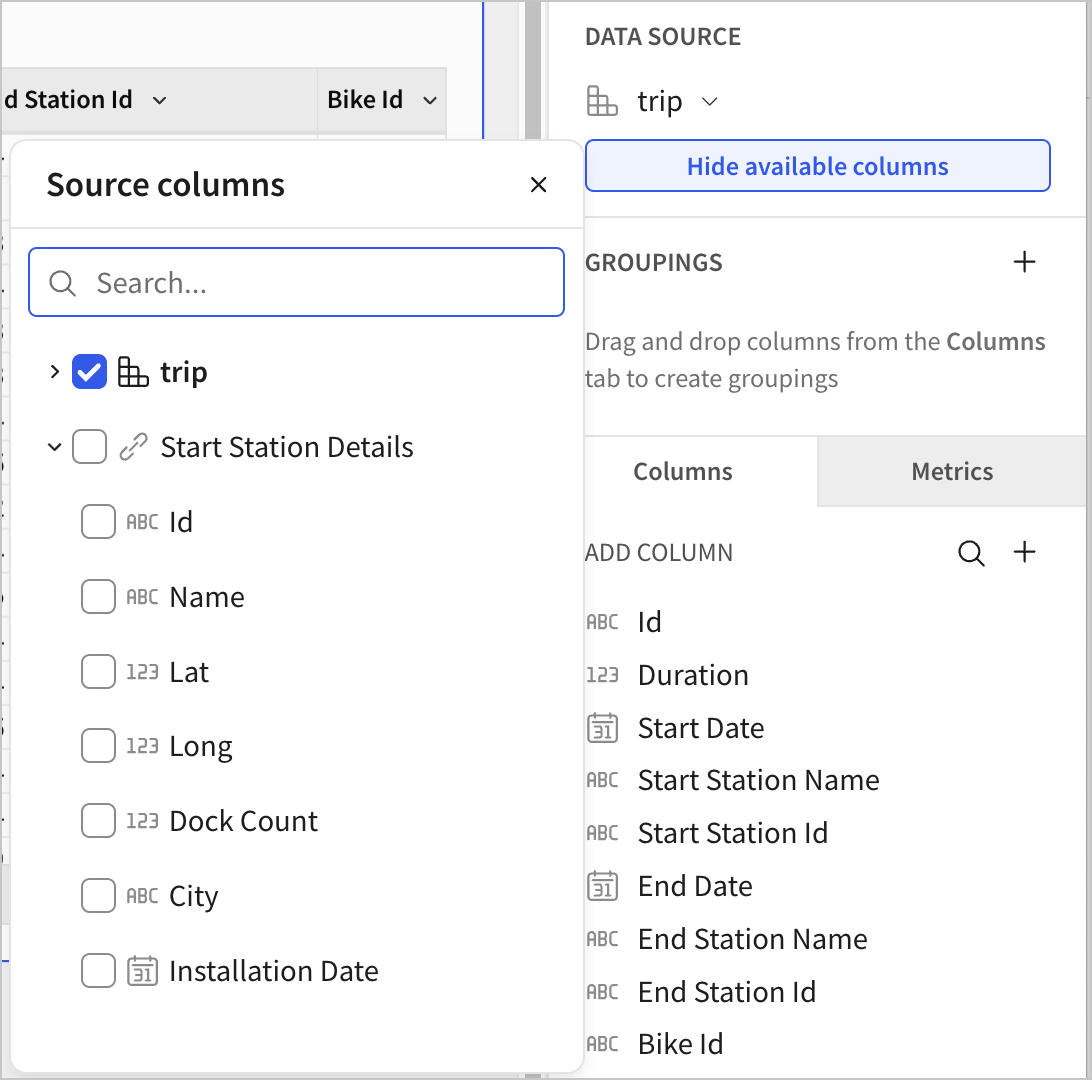Click the ABC type icon beside Start Station Name

coord(601,780)
